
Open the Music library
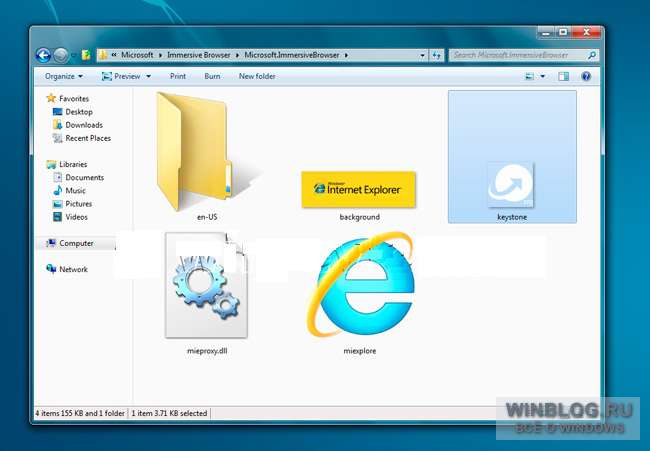pos(75,191)
